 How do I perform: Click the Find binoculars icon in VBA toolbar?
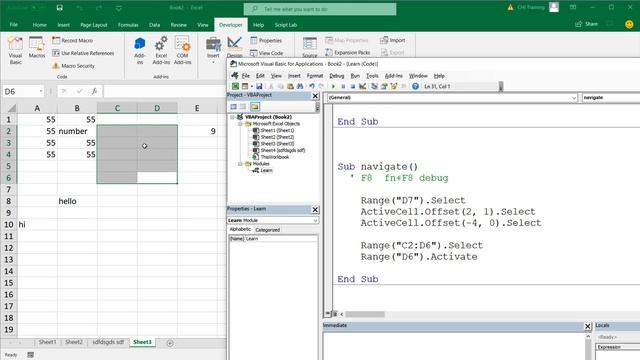pyautogui.click(x=300, y=86)
